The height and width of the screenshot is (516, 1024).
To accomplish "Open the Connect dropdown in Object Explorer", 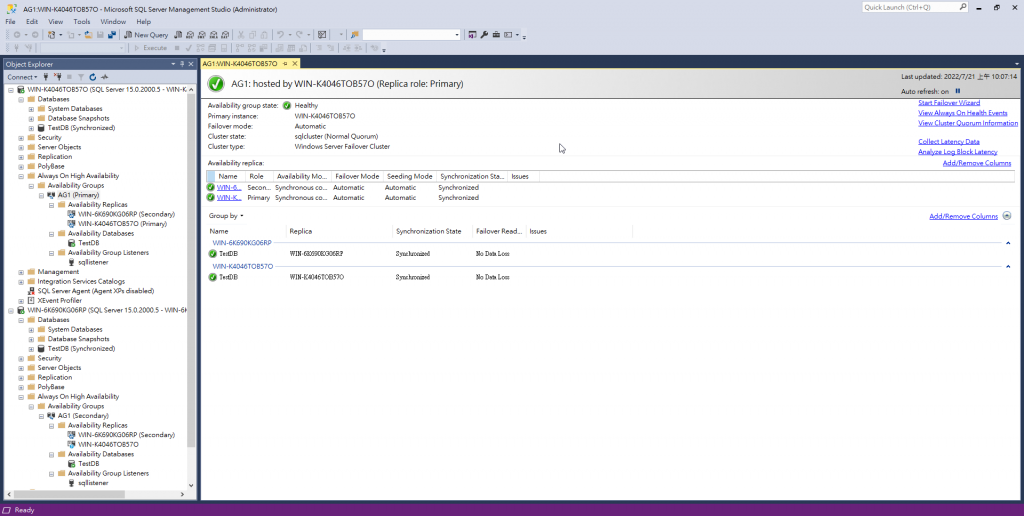I will click(22, 77).
